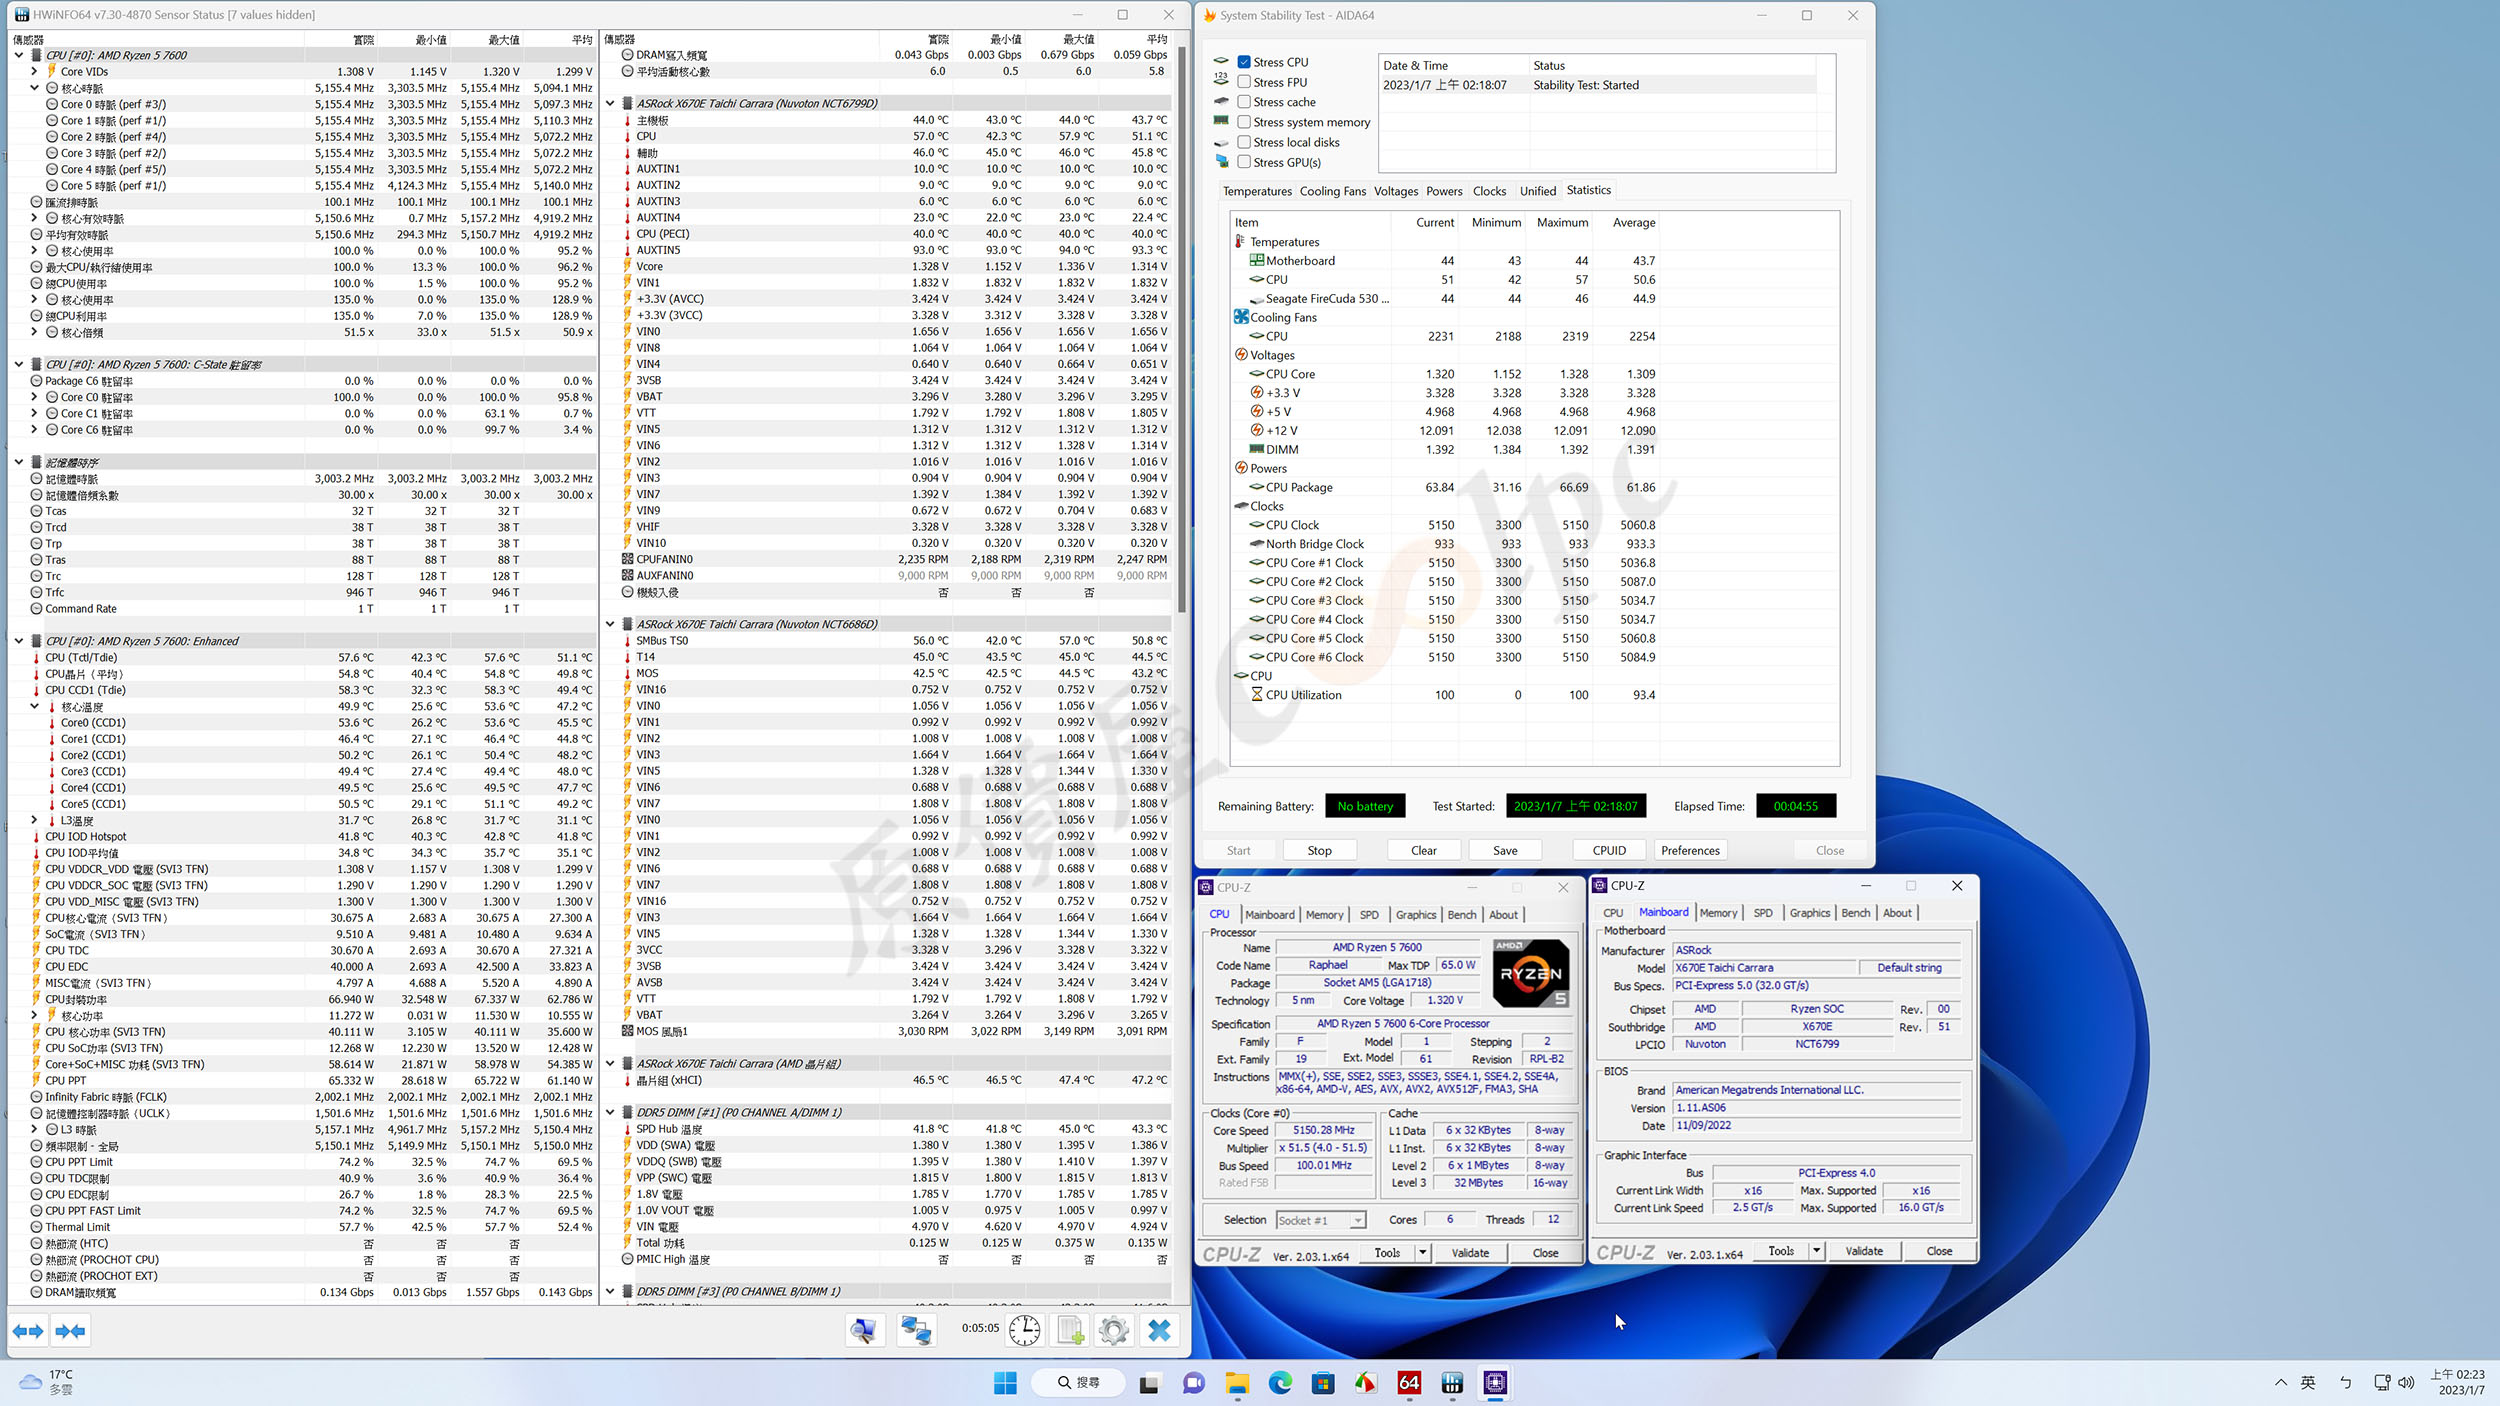Collapse Nuvoton NCT6799D sensor group
Viewport: 2500px width, 1406px height.
click(x=610, y=103)
